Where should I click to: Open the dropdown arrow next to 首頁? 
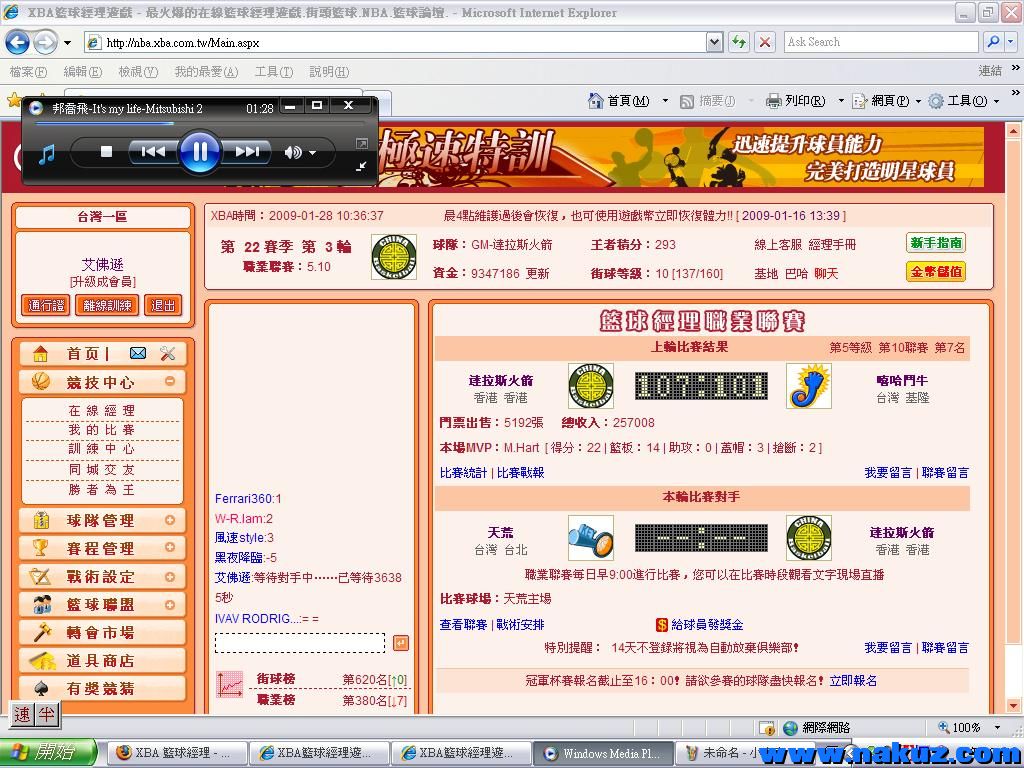(x=665, y=101)
